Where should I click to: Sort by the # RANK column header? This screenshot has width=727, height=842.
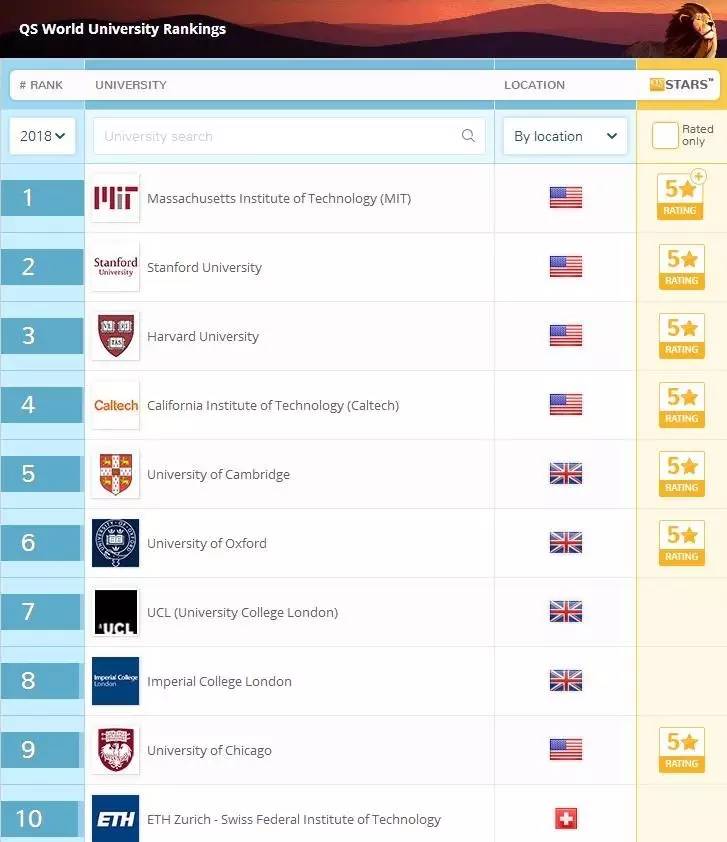click(x=41, y=85)
